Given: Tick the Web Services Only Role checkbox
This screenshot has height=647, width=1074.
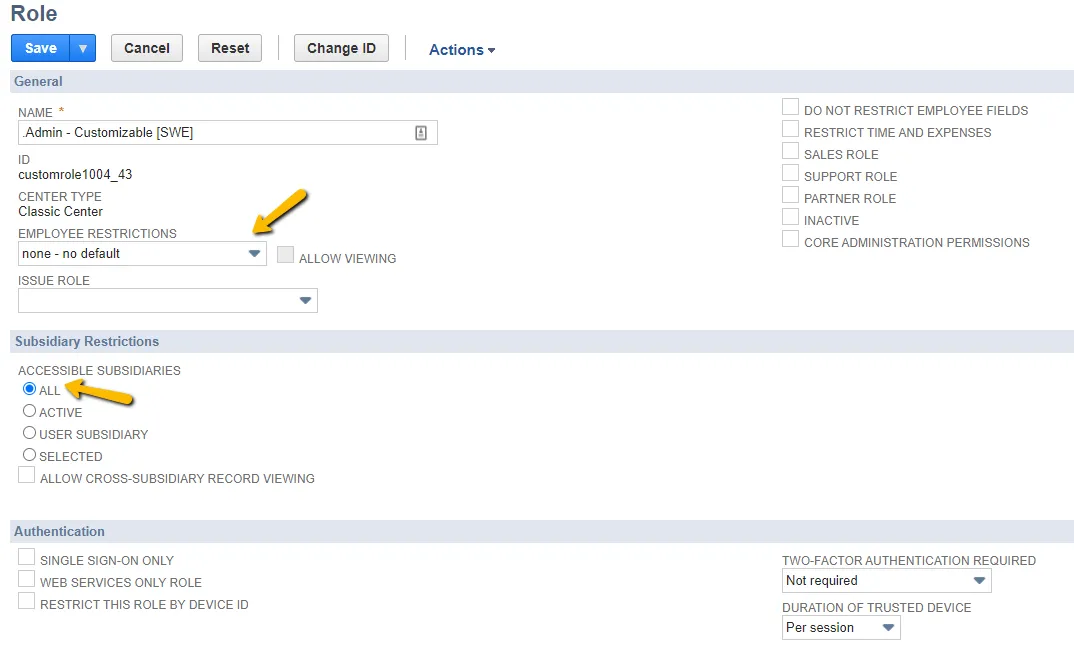Looking at the screenshot, I should [x=27, y=579].
